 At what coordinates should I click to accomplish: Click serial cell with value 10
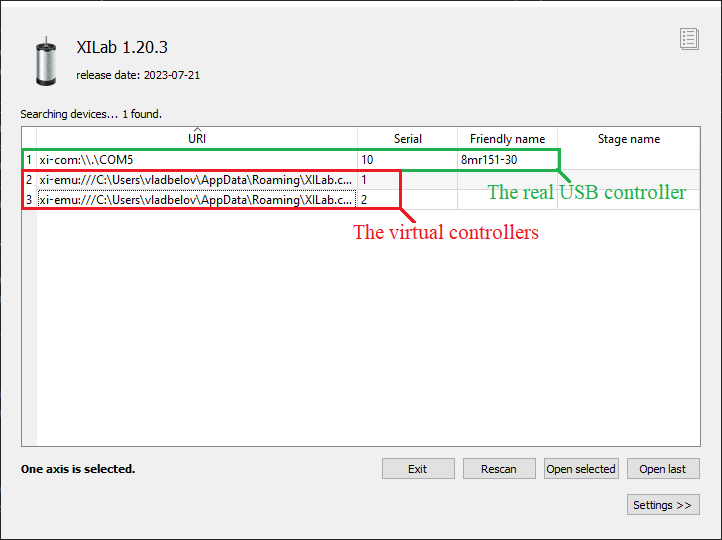tap(408, 160)
